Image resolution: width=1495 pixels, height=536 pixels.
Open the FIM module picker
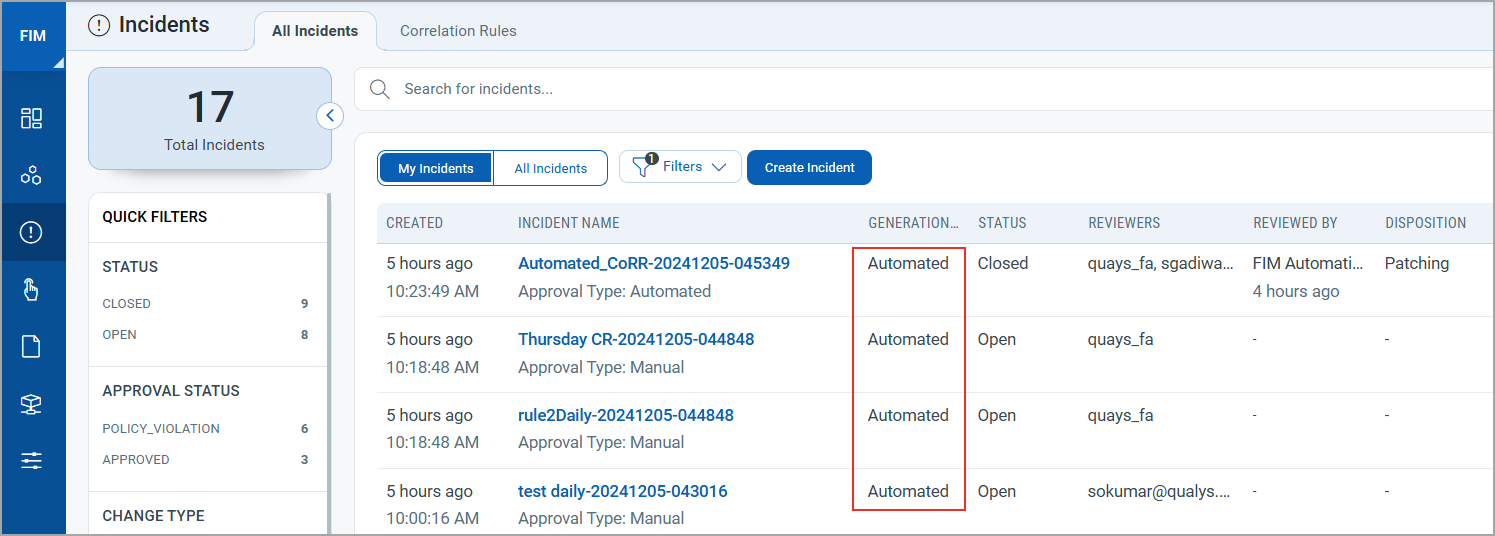pos(33,36)
